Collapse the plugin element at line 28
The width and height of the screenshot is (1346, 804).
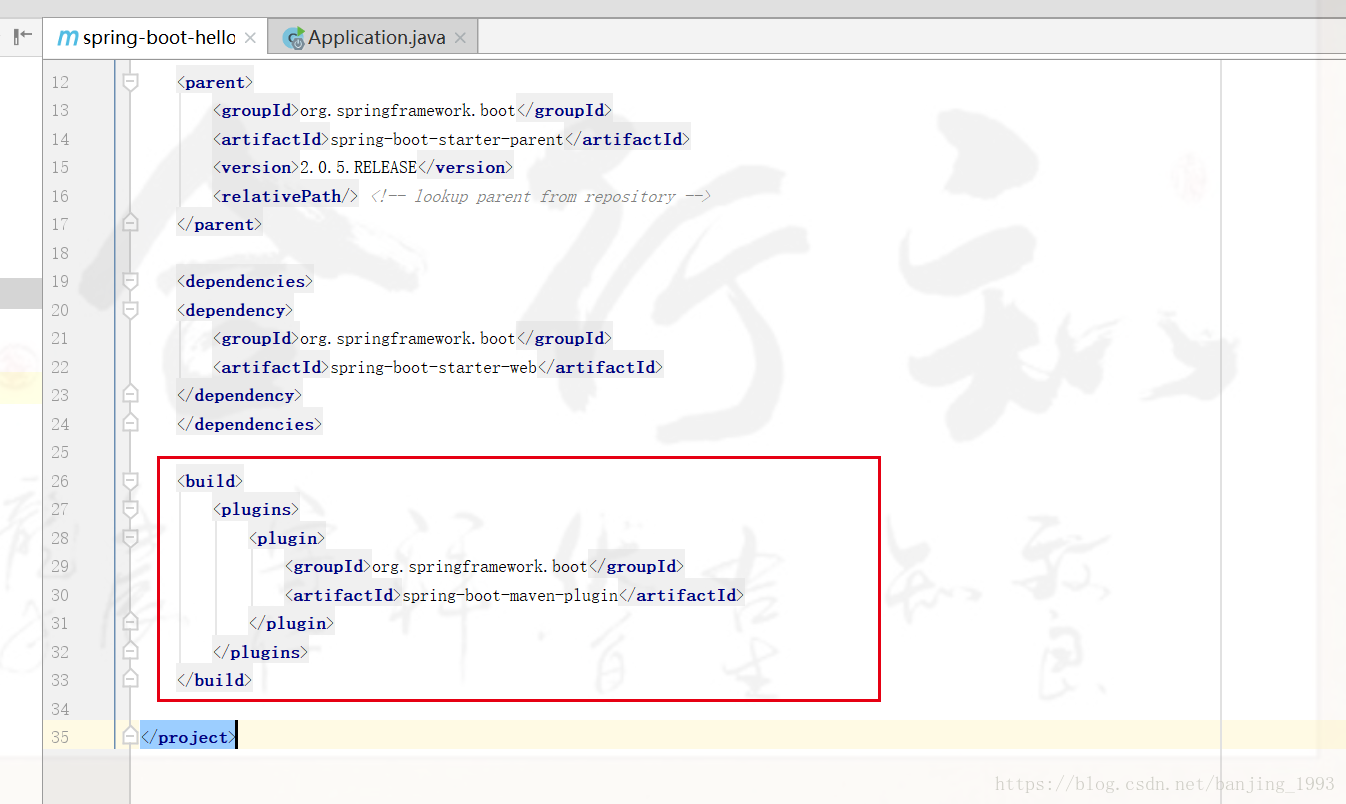130,538
